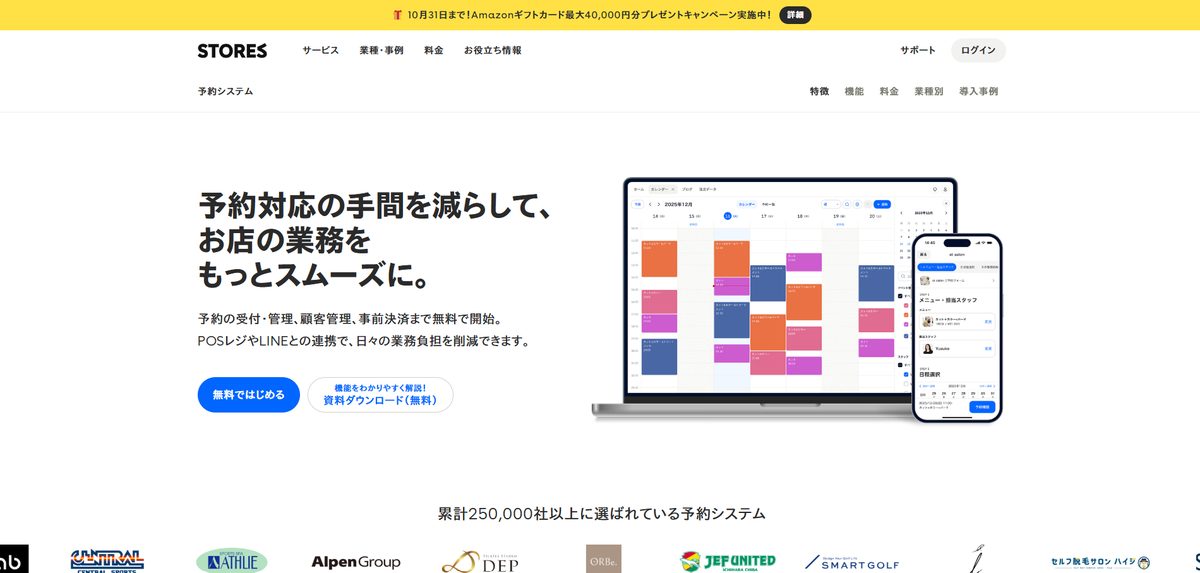Viewport: 1200px width, 573px height.
Task: Click the paragraph starting 予約の受付・管理
Action: click(364, 330)
